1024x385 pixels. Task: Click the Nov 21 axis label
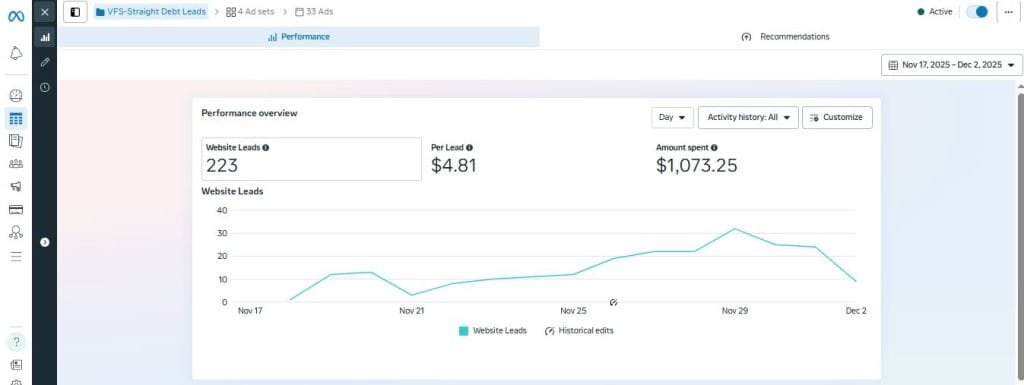pyautogui.click(x=411, y=311)
